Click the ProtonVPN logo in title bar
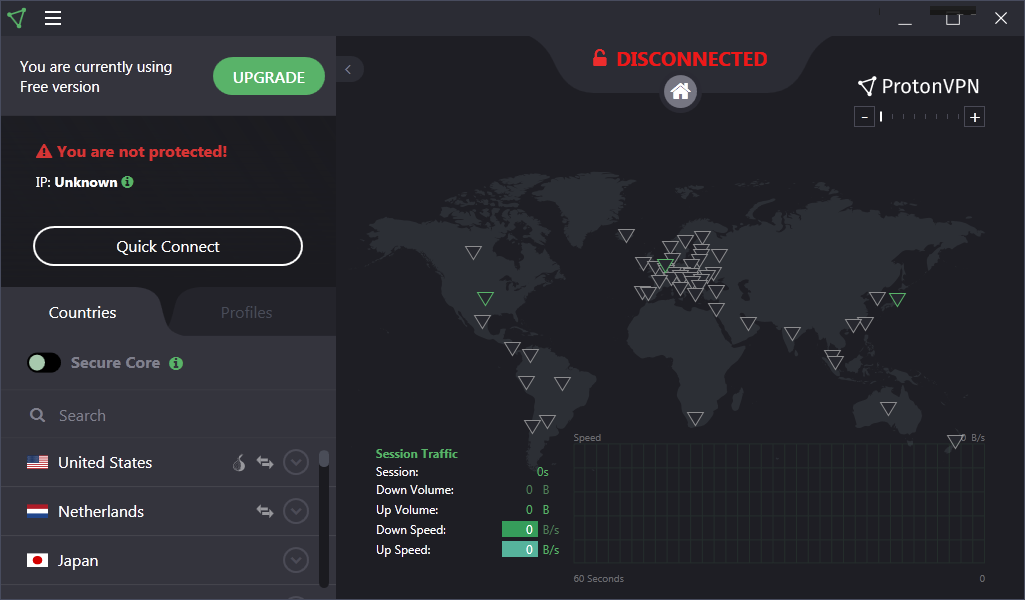The width and height of the screenshot is (1025, 600). [x=17, y=18]
